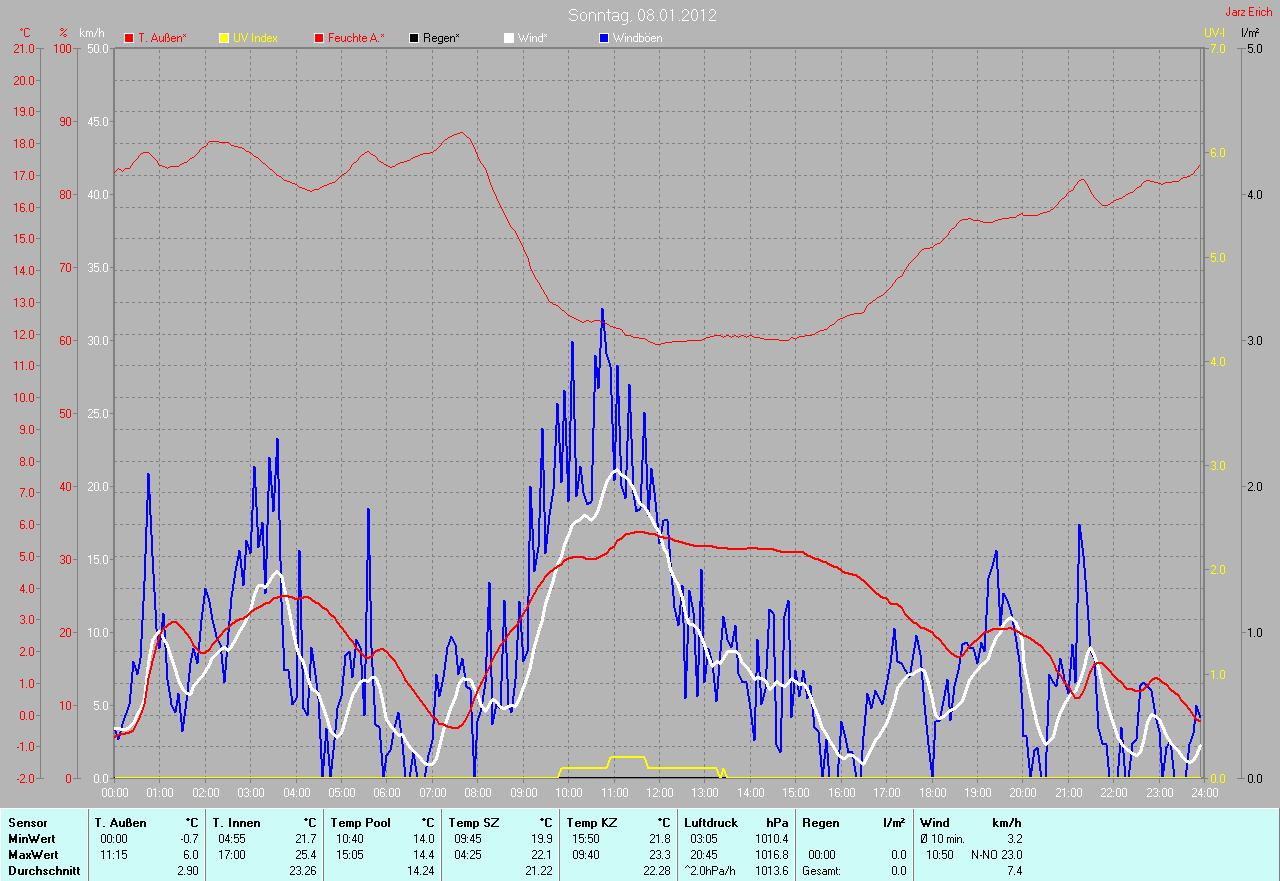Click the Temp SZ column header
Screen dimensions: 1280x881
coord(473,822)
